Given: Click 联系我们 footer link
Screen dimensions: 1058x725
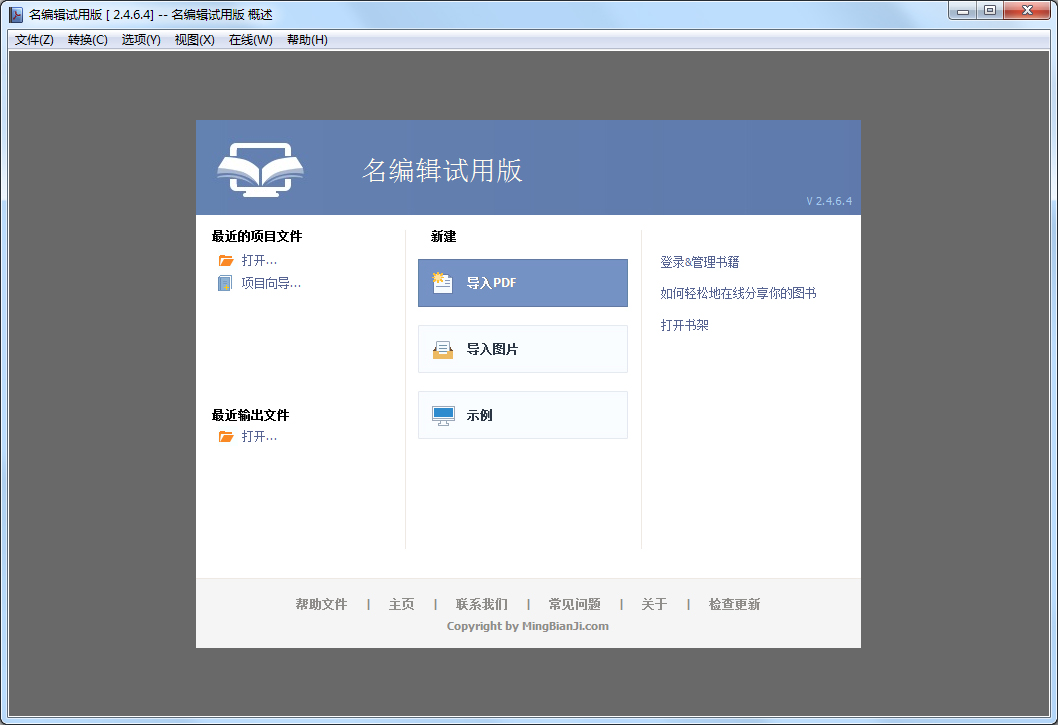Looking at the screenshot, I should point(482,604).
